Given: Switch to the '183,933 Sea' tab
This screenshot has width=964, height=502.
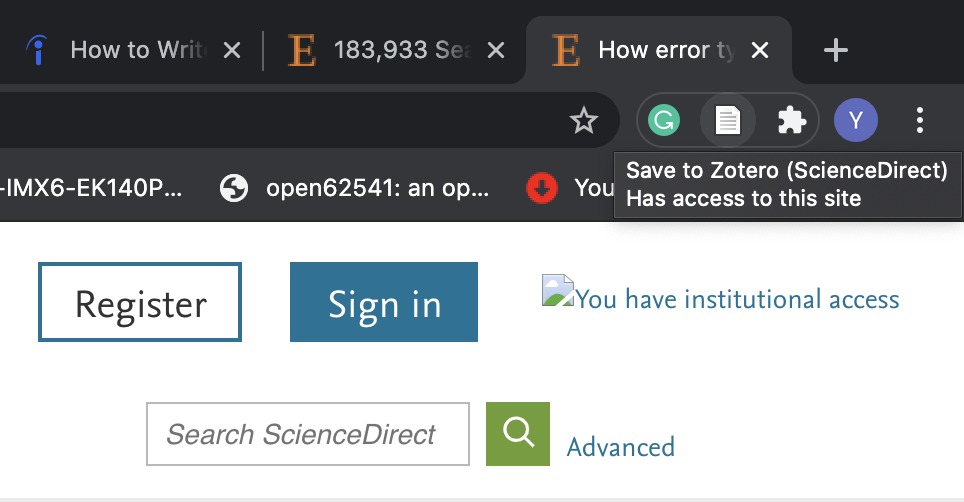Looking at the screenshot, I should pos(390,50).
